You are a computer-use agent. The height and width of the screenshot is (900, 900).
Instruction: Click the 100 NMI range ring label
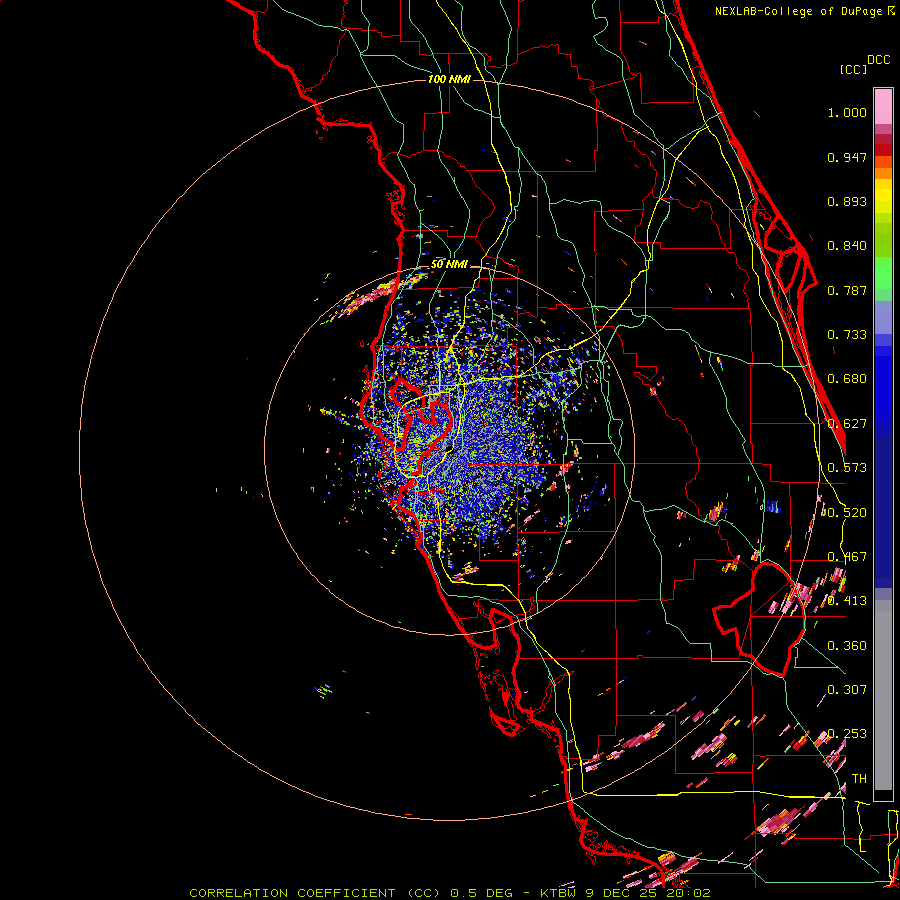(x=449, y=79)
